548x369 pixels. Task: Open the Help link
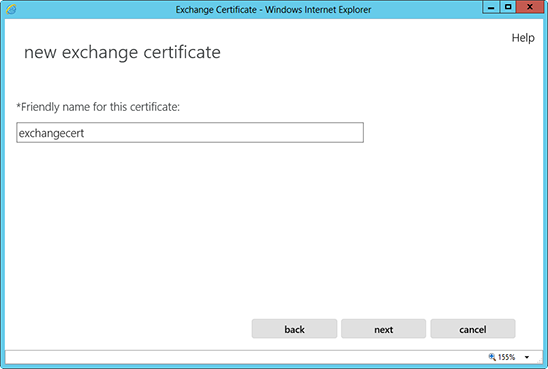click(523, 38)
